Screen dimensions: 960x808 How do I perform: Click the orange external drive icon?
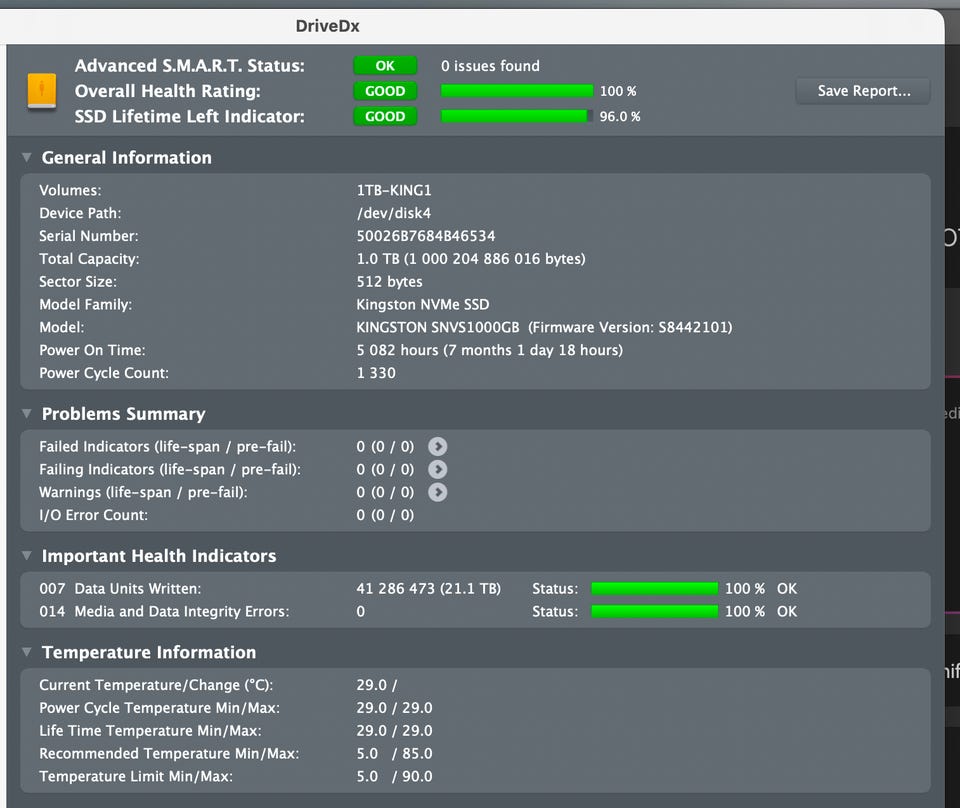pyautogui.click(x=42, y=91)
